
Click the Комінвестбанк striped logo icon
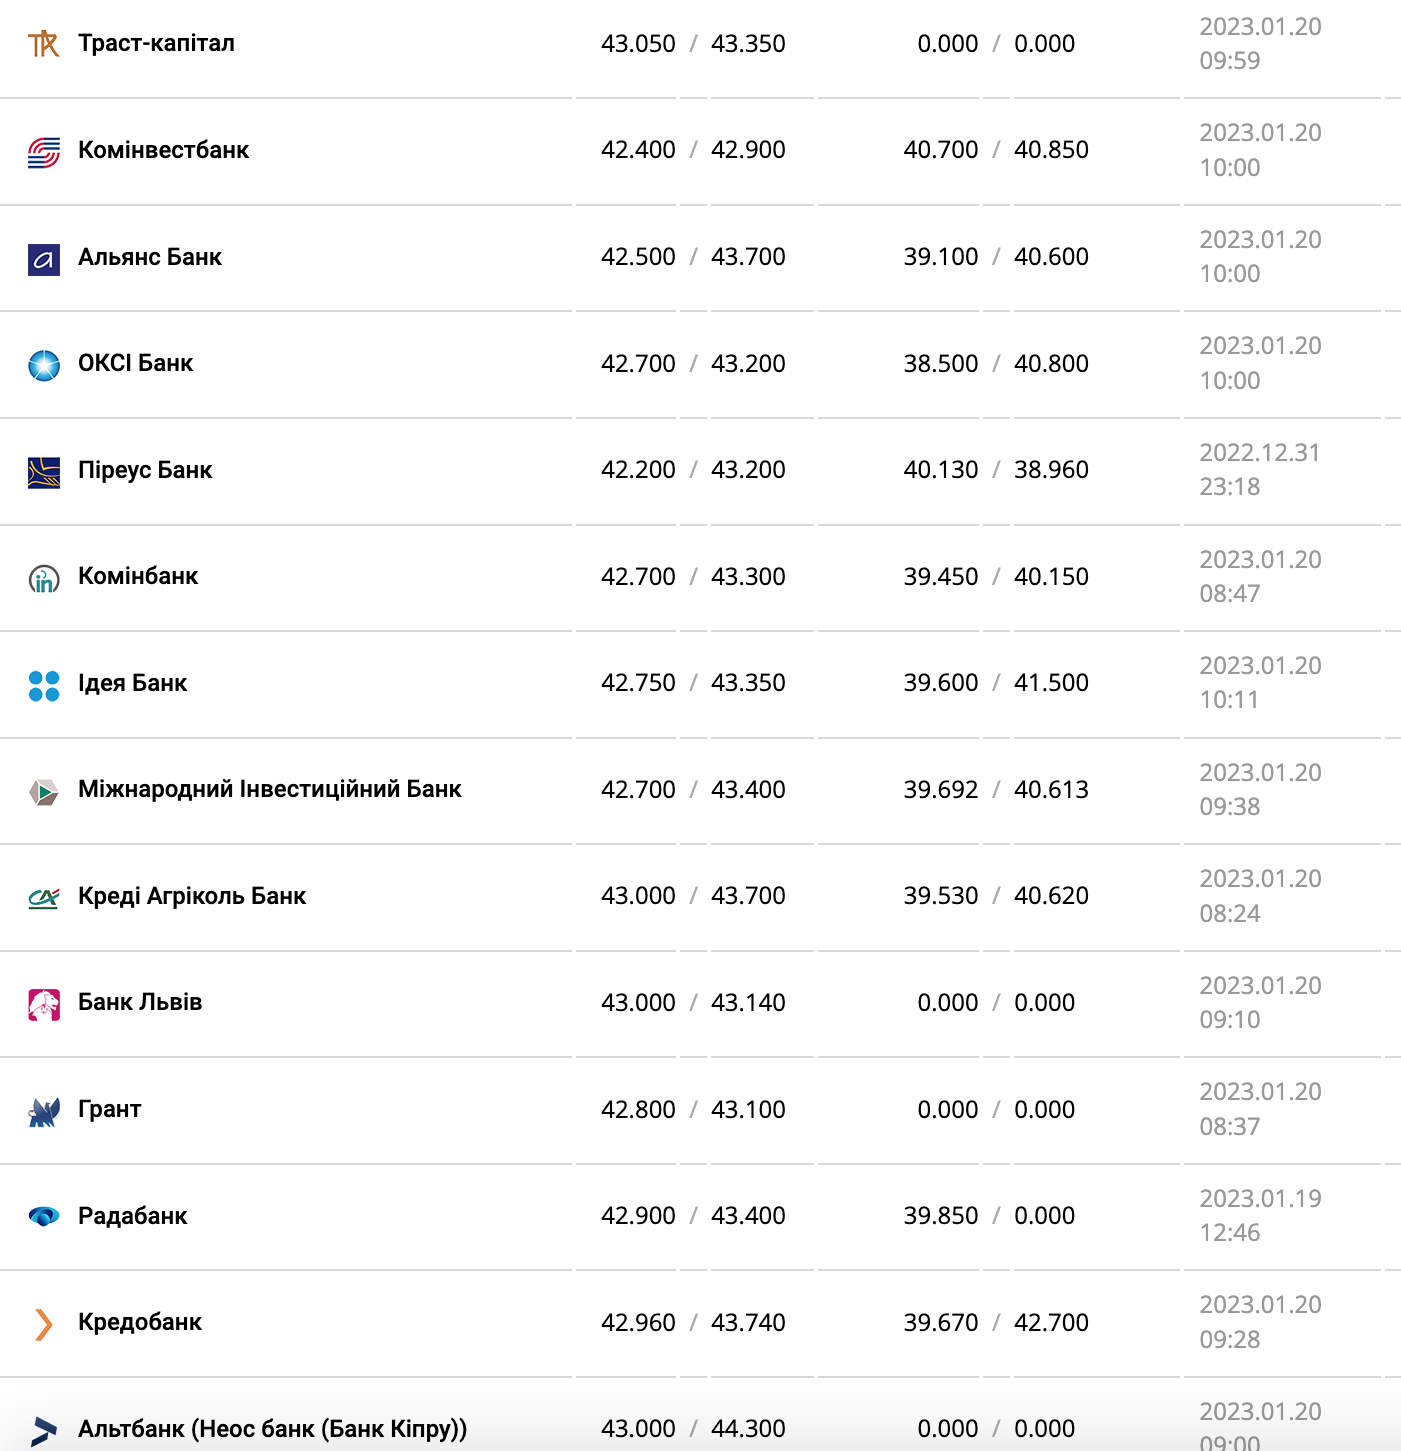tap(44, 152)
